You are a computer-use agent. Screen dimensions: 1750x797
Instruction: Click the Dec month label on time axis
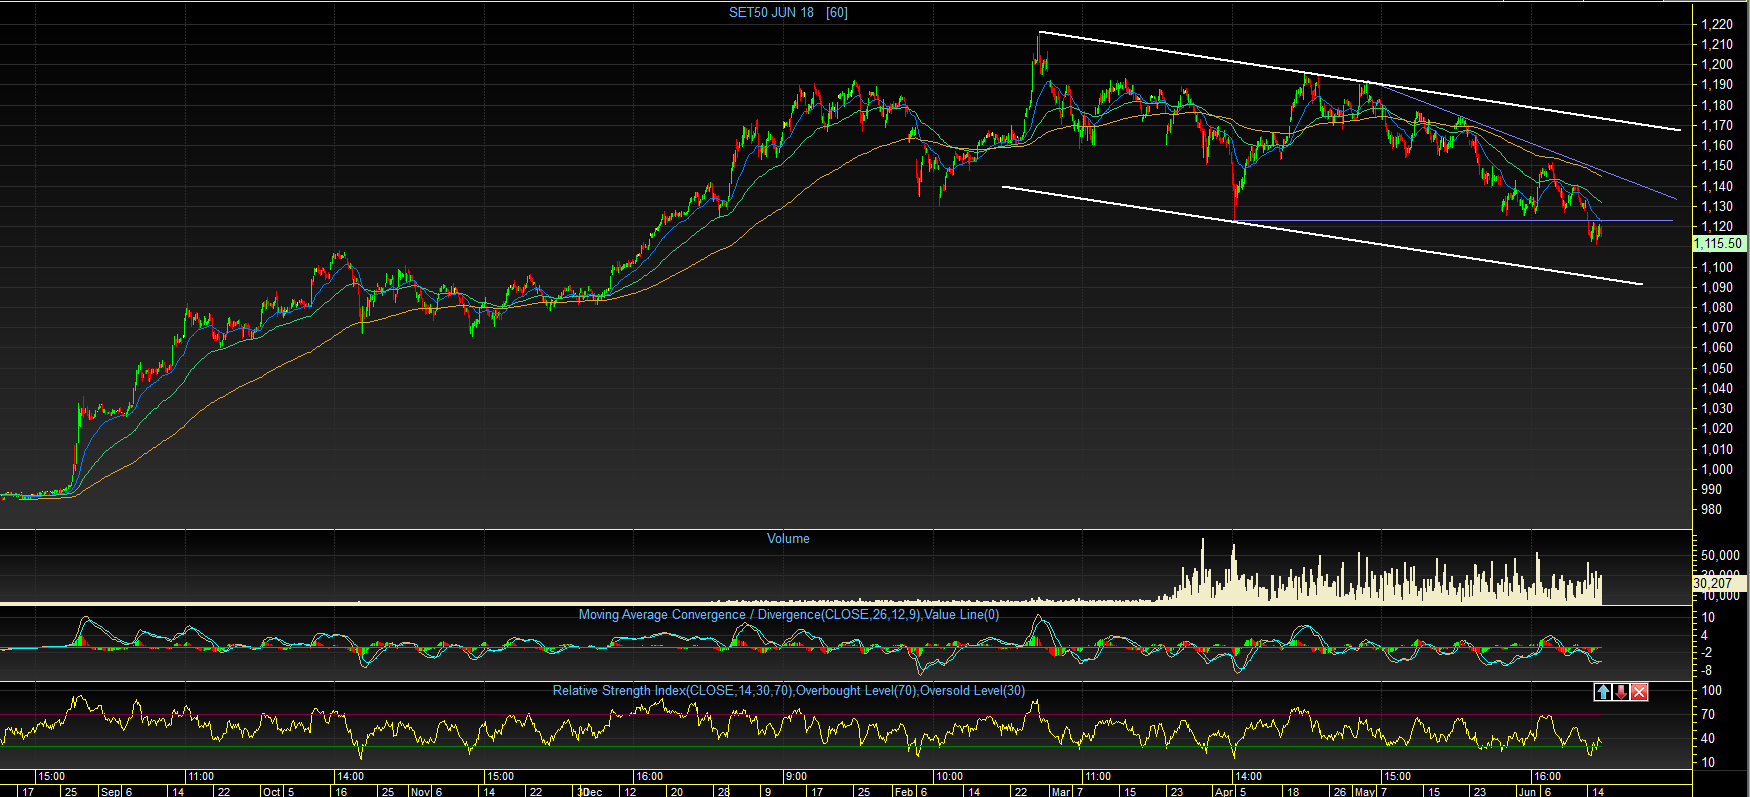point(592,791)
